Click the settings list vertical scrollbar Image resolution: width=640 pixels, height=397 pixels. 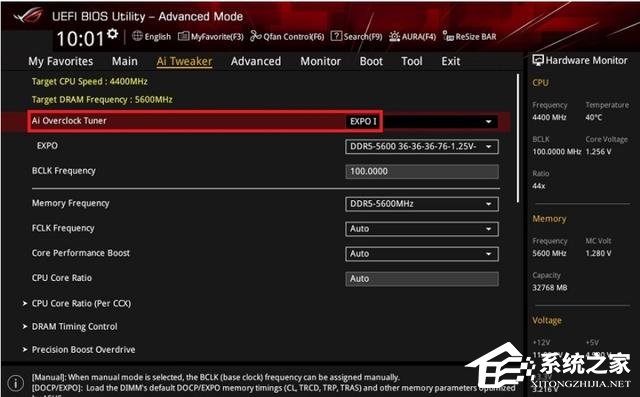point(518,138)
